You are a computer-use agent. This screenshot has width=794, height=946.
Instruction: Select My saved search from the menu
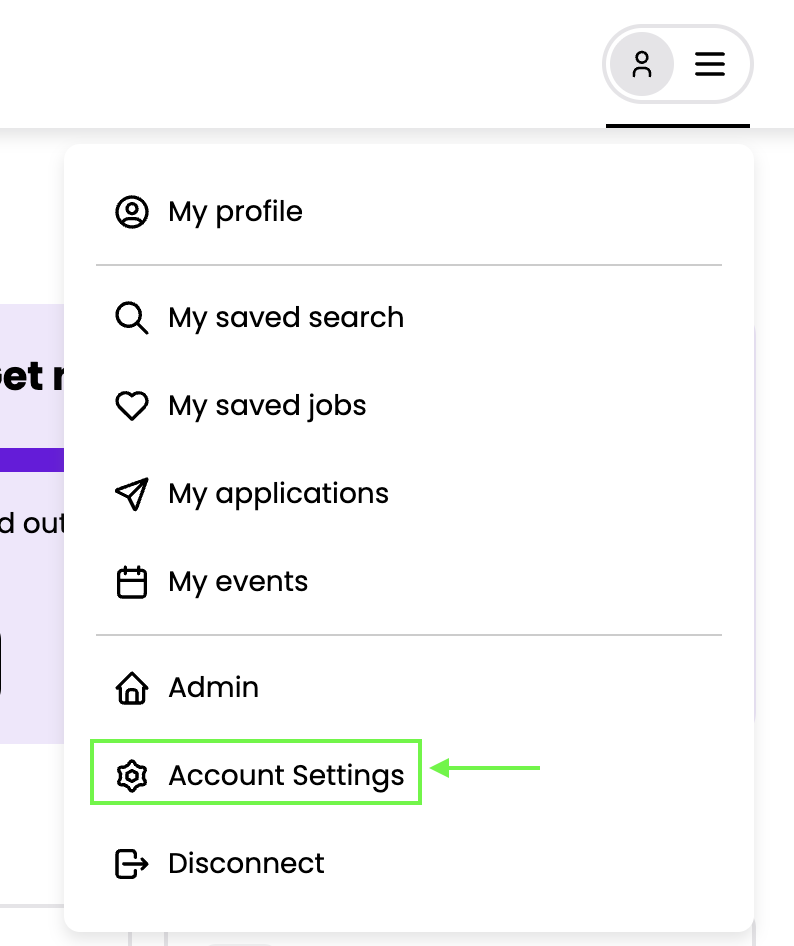click(286, 318)
